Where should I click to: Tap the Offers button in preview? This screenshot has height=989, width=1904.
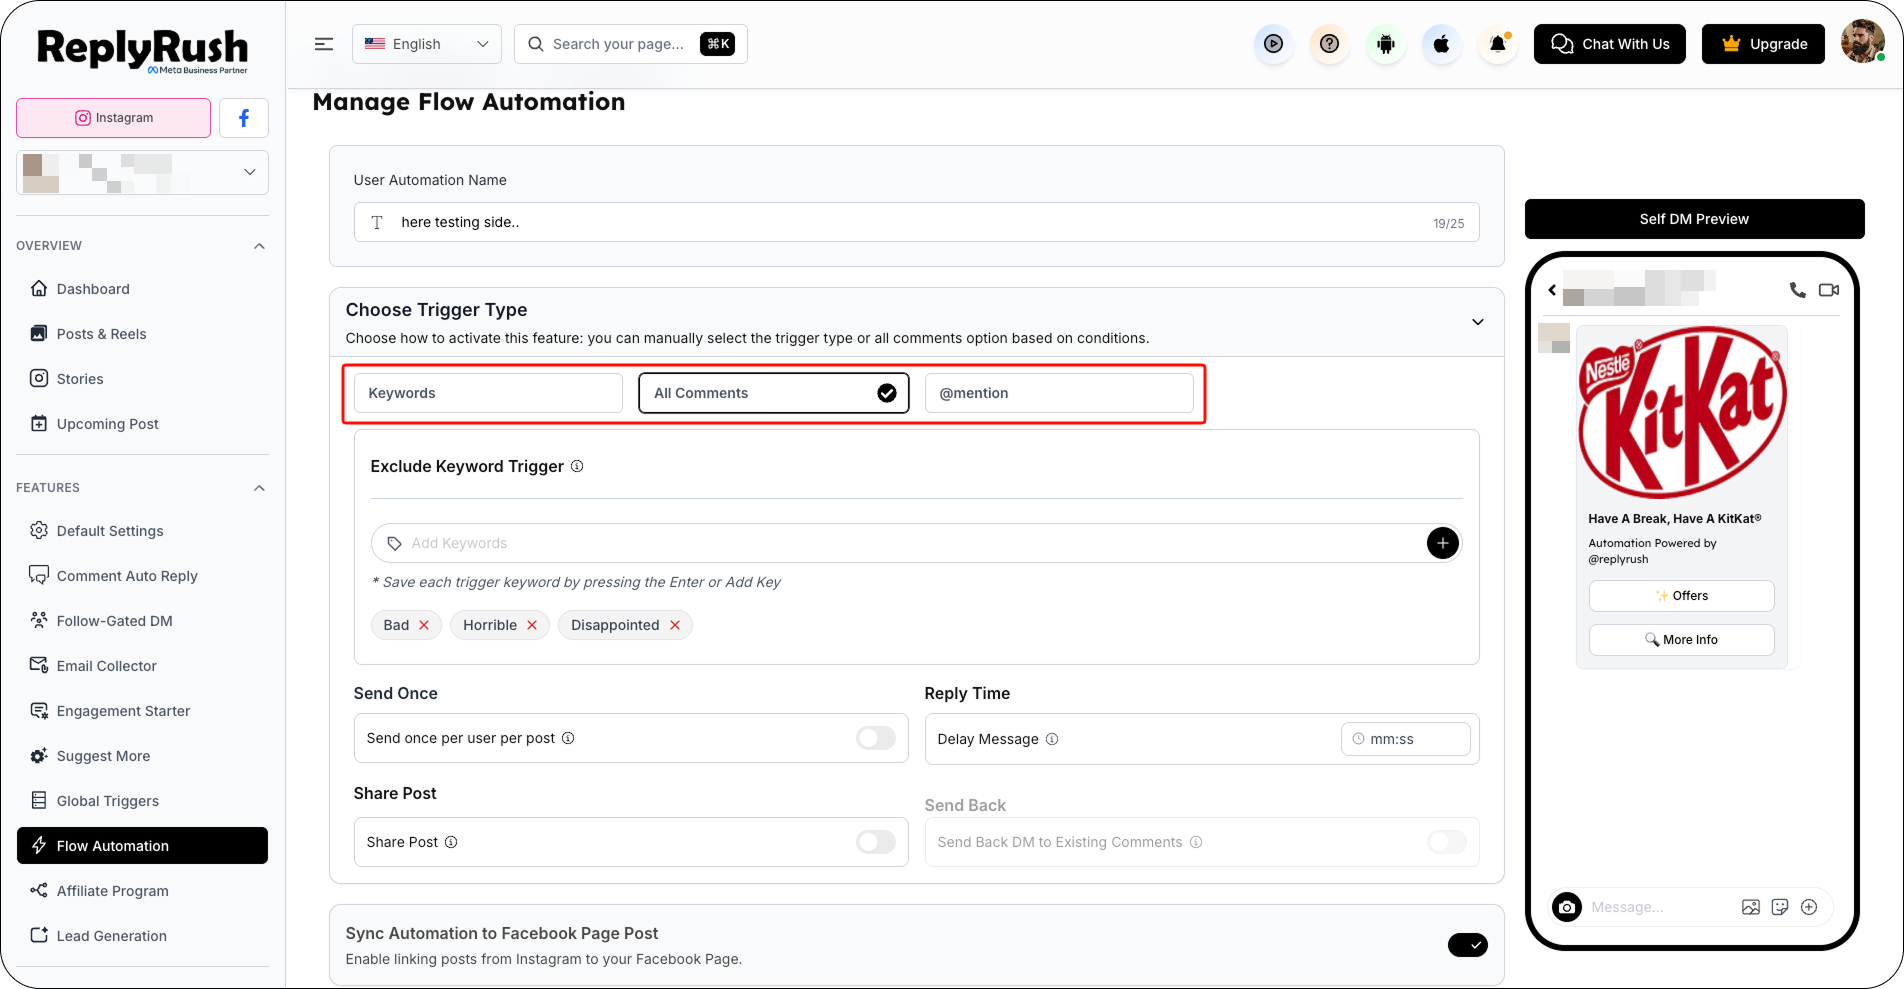click(x=1682, y=596)
